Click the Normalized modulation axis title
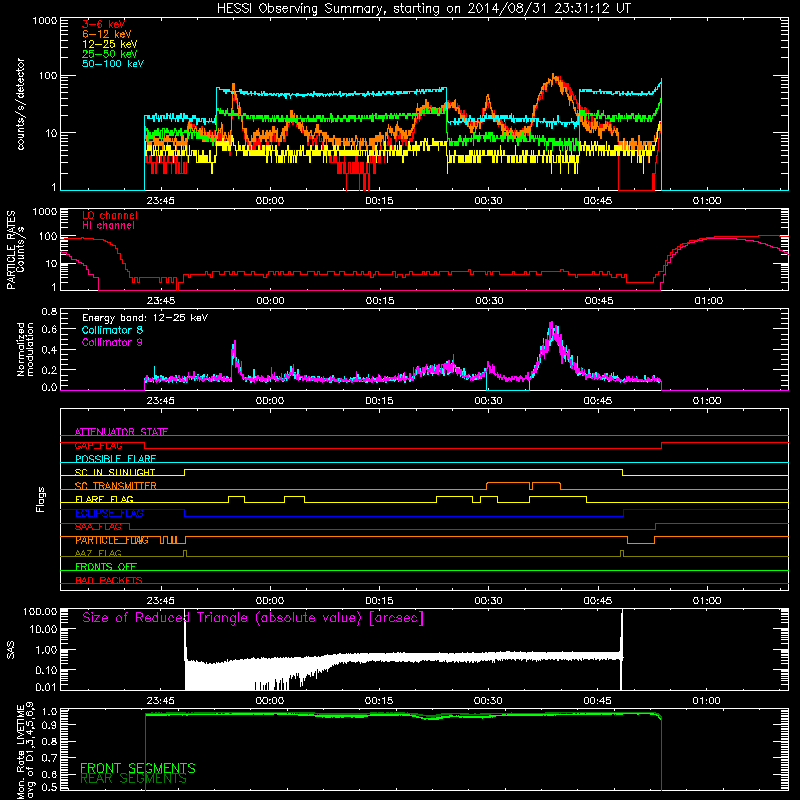Image resolution: width=800 pixels, height=800 pixels. [x=25, y=349]
